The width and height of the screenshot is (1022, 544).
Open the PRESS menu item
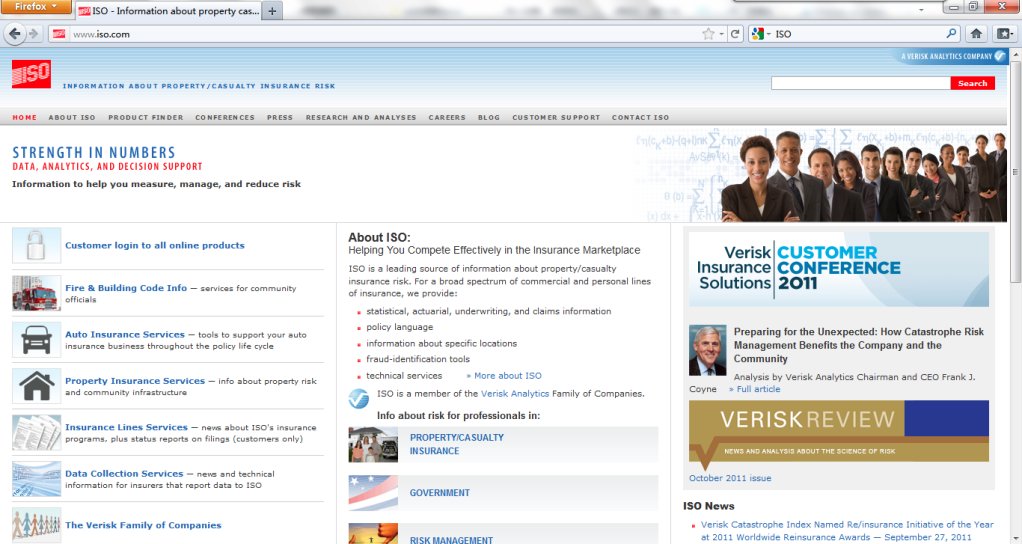[x=280, y=117]
